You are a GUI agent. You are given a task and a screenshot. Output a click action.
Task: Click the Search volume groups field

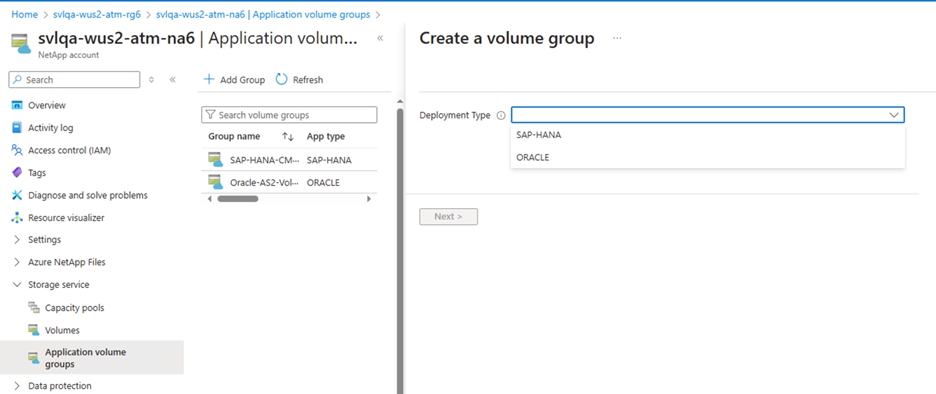click(x=290, y=115)
